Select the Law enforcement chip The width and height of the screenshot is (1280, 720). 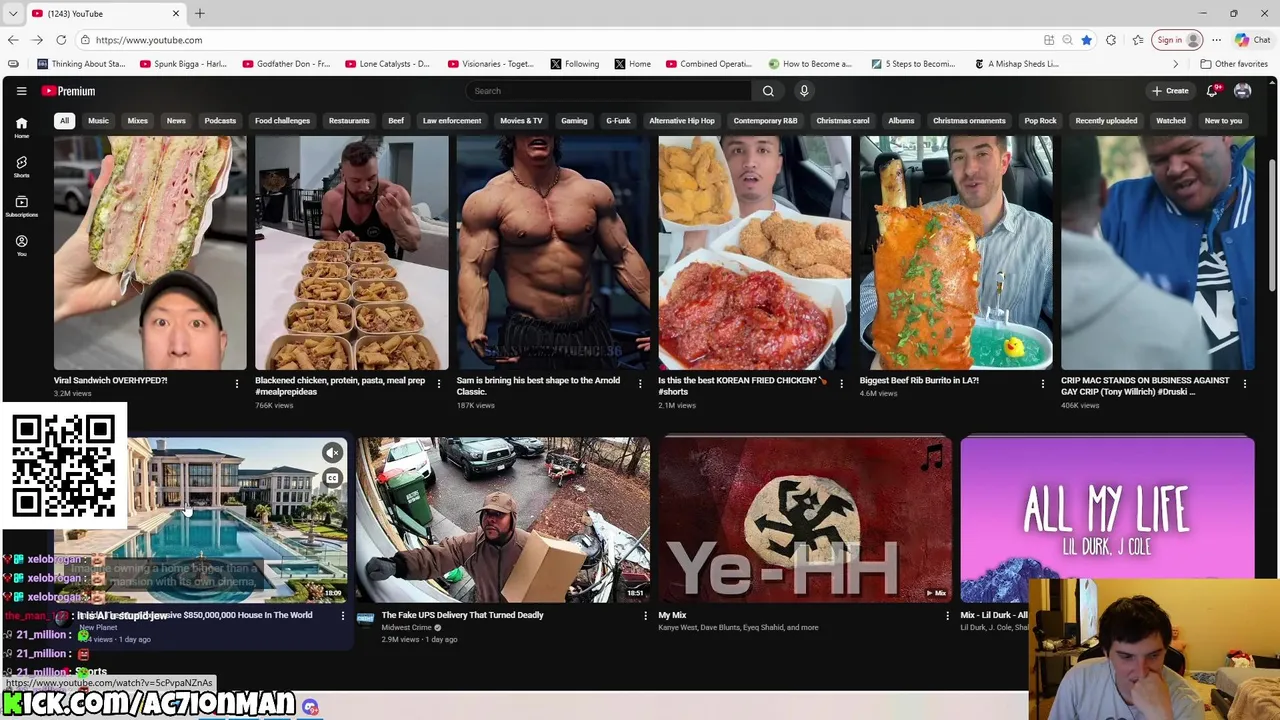[452, 121]
